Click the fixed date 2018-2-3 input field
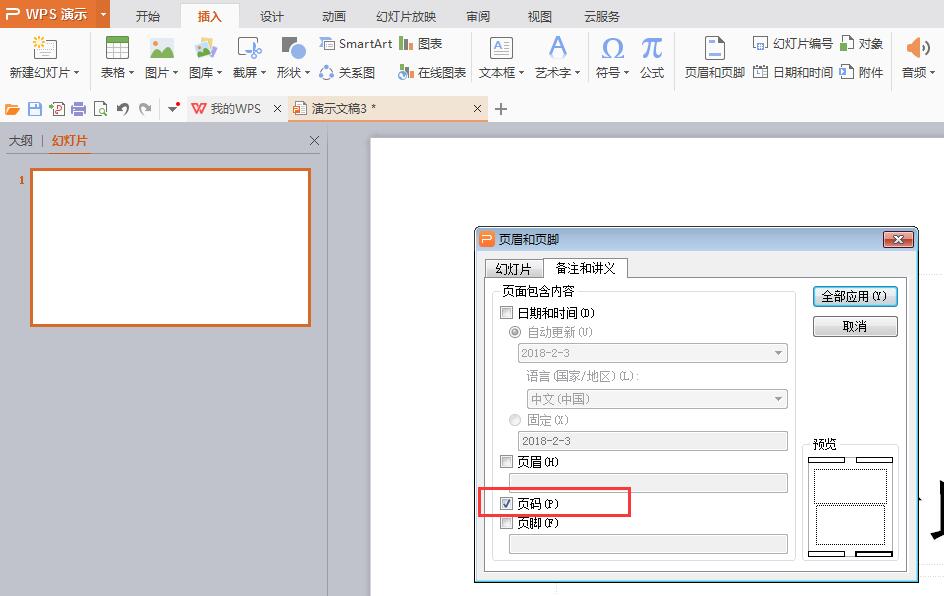Viewport: 944px width, 596px height. click(653, 441)
